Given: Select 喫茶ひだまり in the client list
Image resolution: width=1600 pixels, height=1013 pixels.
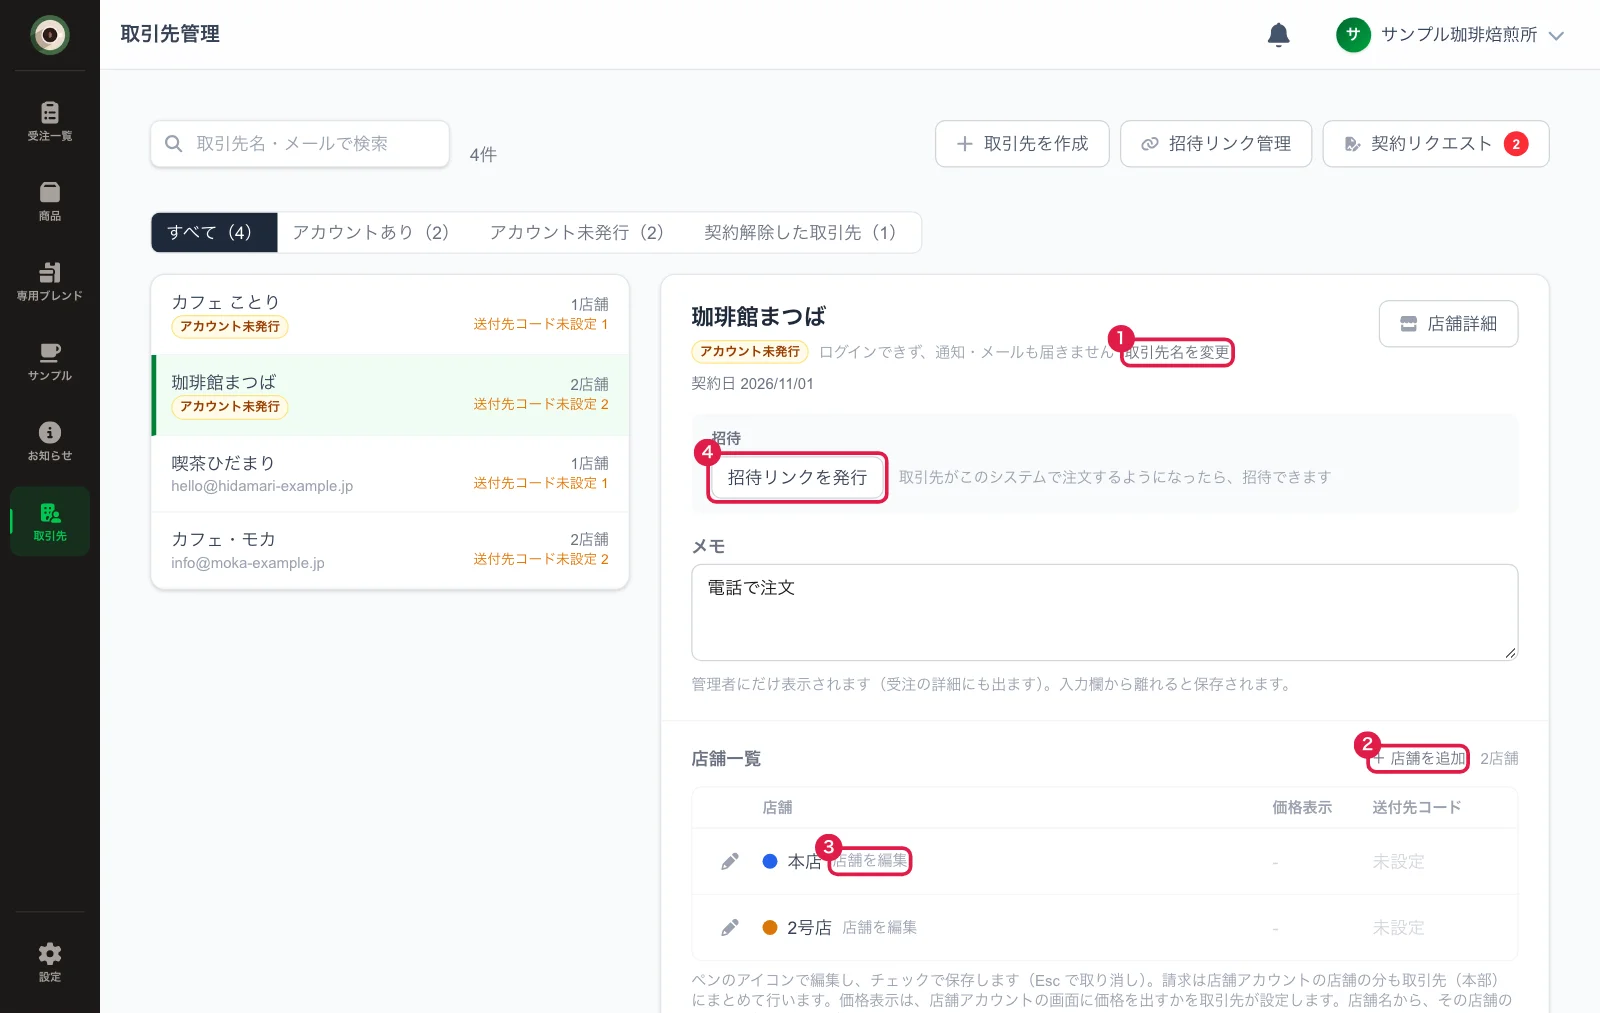Looking at the screenshot, I should [x=390, y=474].
